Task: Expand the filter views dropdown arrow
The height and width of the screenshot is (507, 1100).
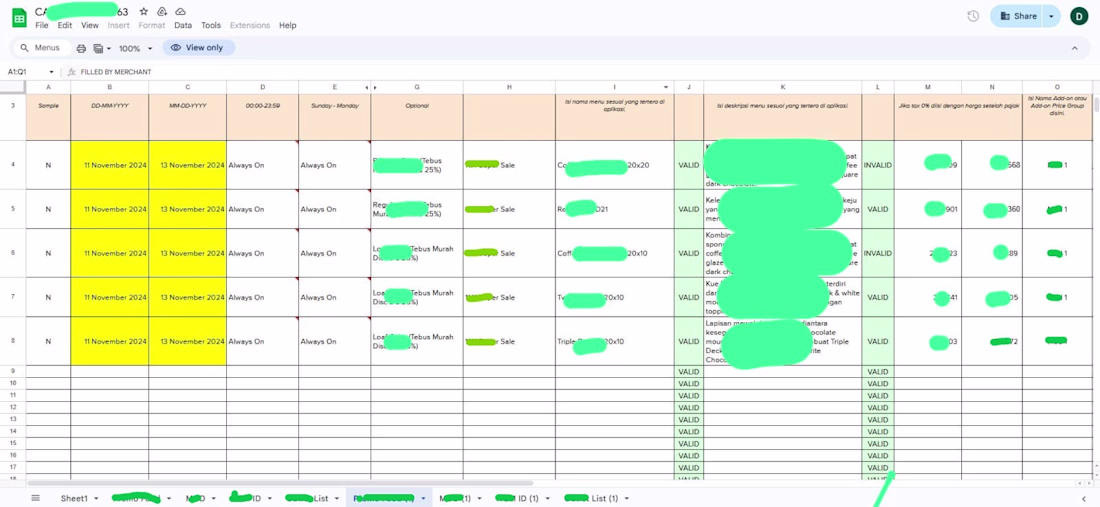Action: 109,49
